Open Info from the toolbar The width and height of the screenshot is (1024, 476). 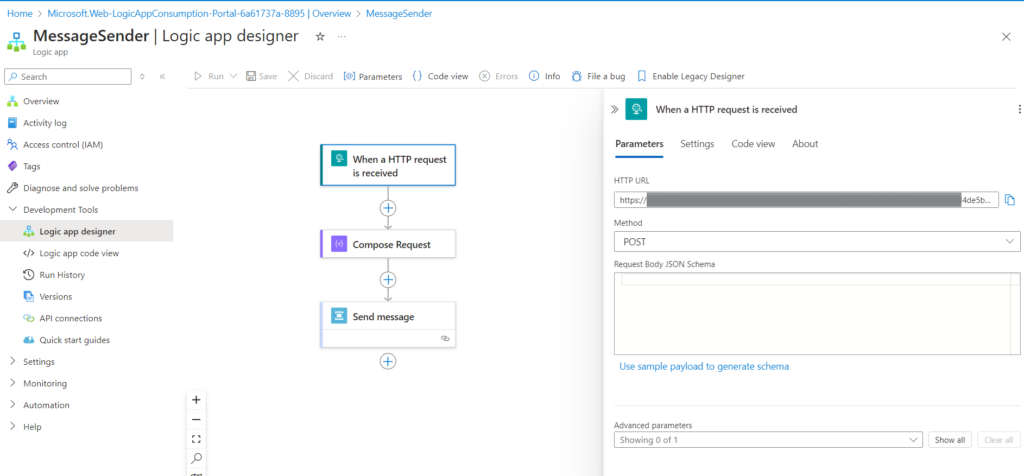tap(544, 76)
